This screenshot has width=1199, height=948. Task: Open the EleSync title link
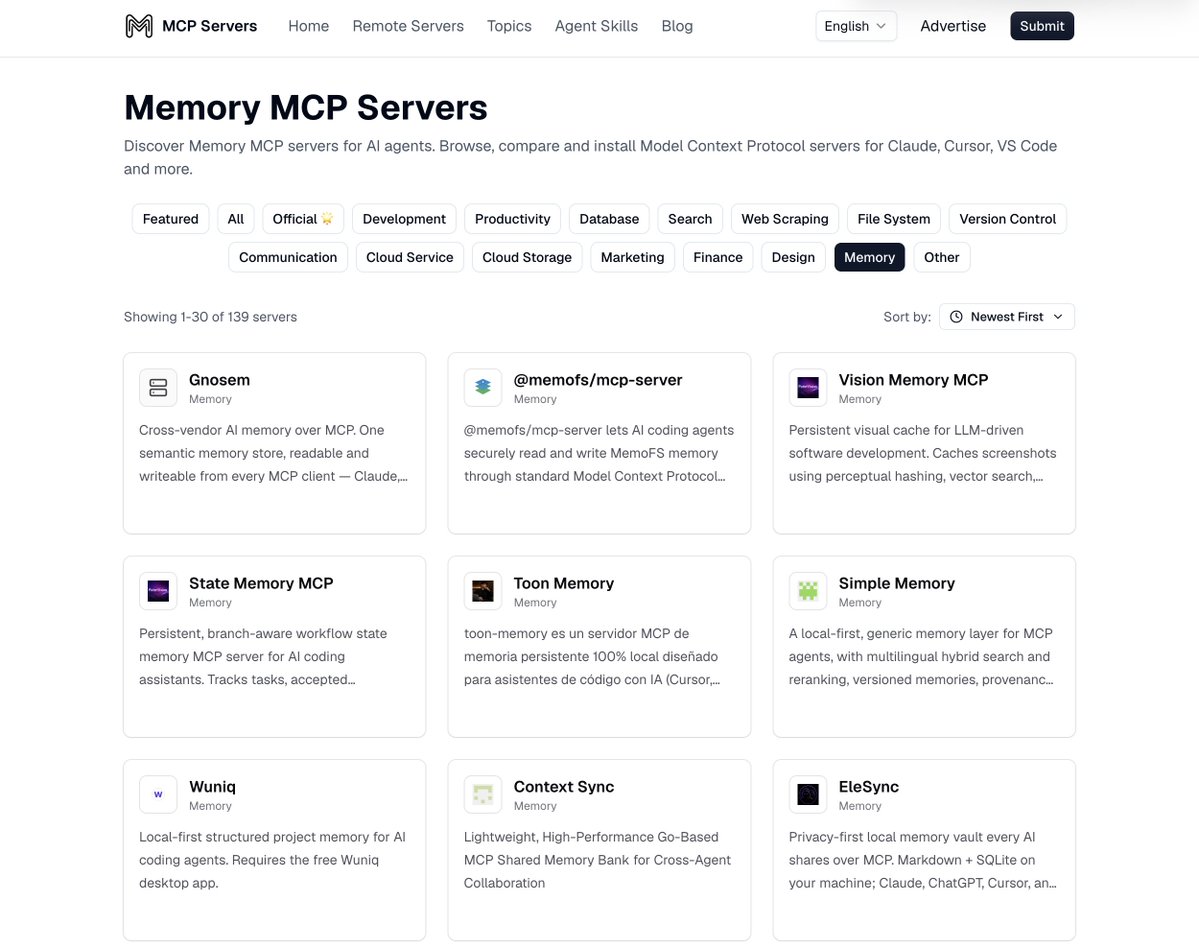pyautogui.click(x=868, y=787)
